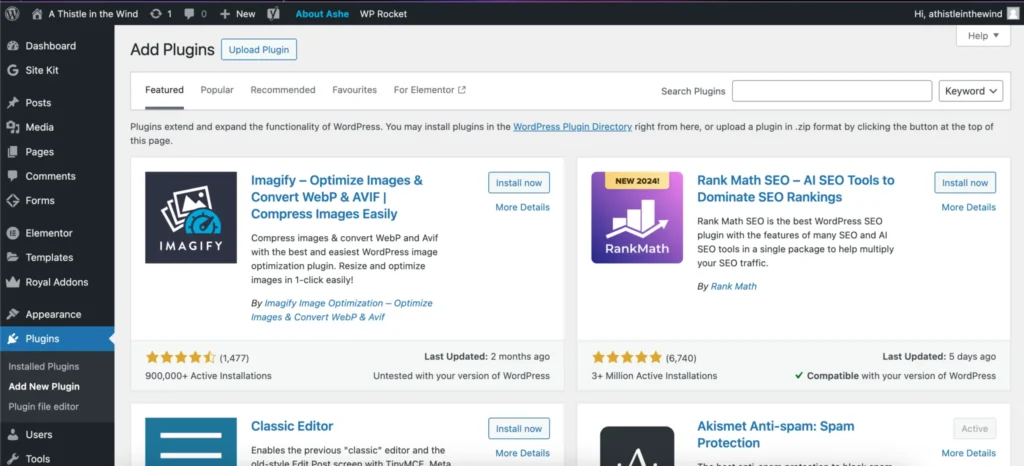Open Dashboard from the sidebar
Screen dimensions: 1024x466
pyautogui.click(x=50, y=46)
